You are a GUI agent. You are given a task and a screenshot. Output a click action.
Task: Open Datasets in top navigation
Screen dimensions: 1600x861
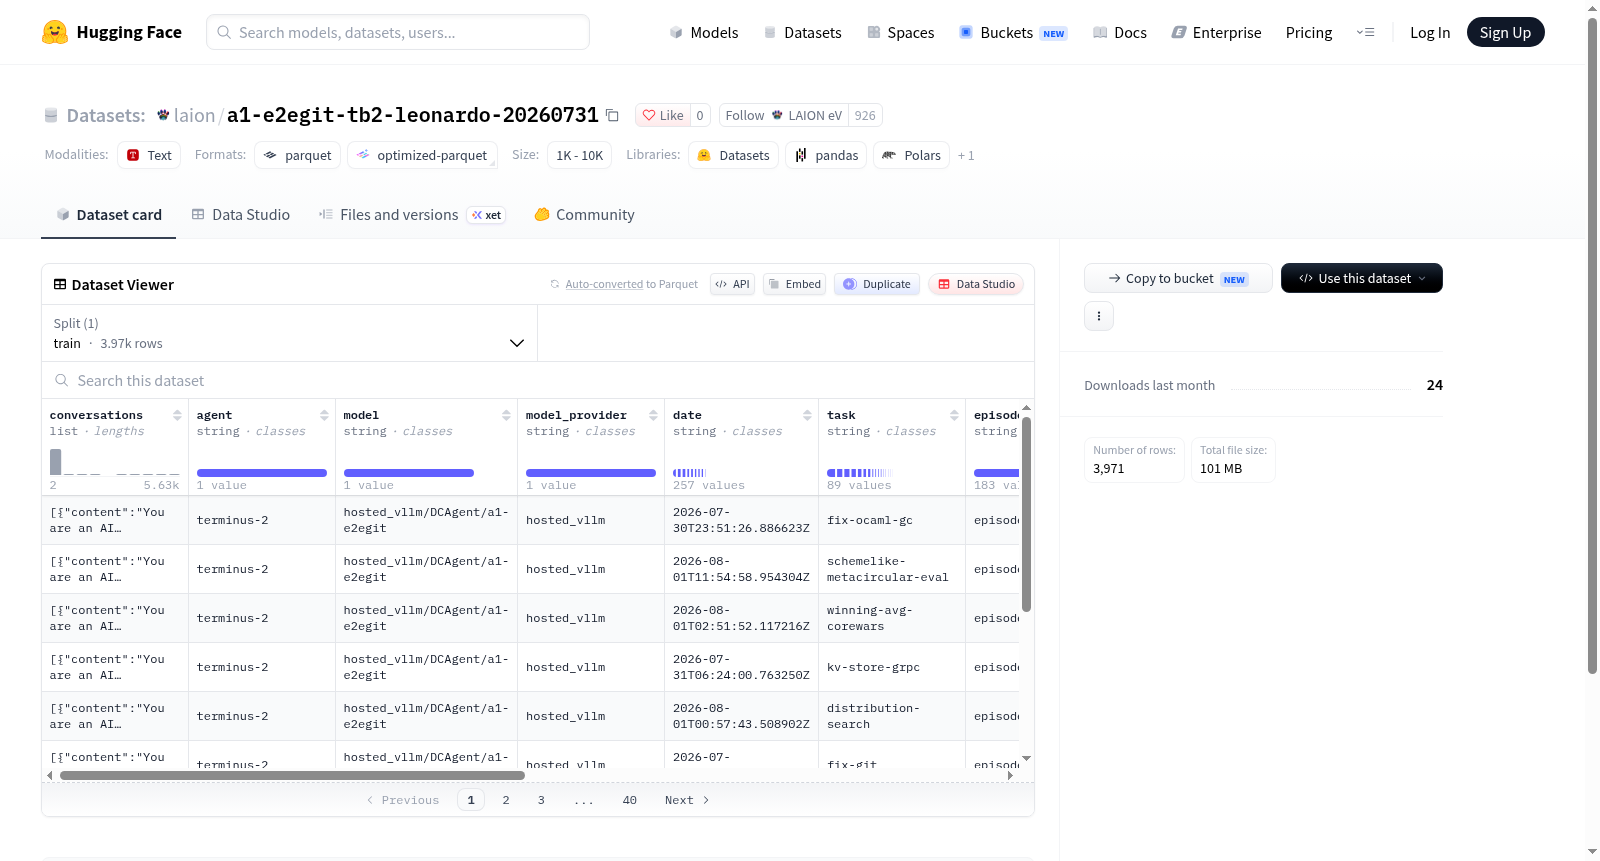tap(803, 33)
